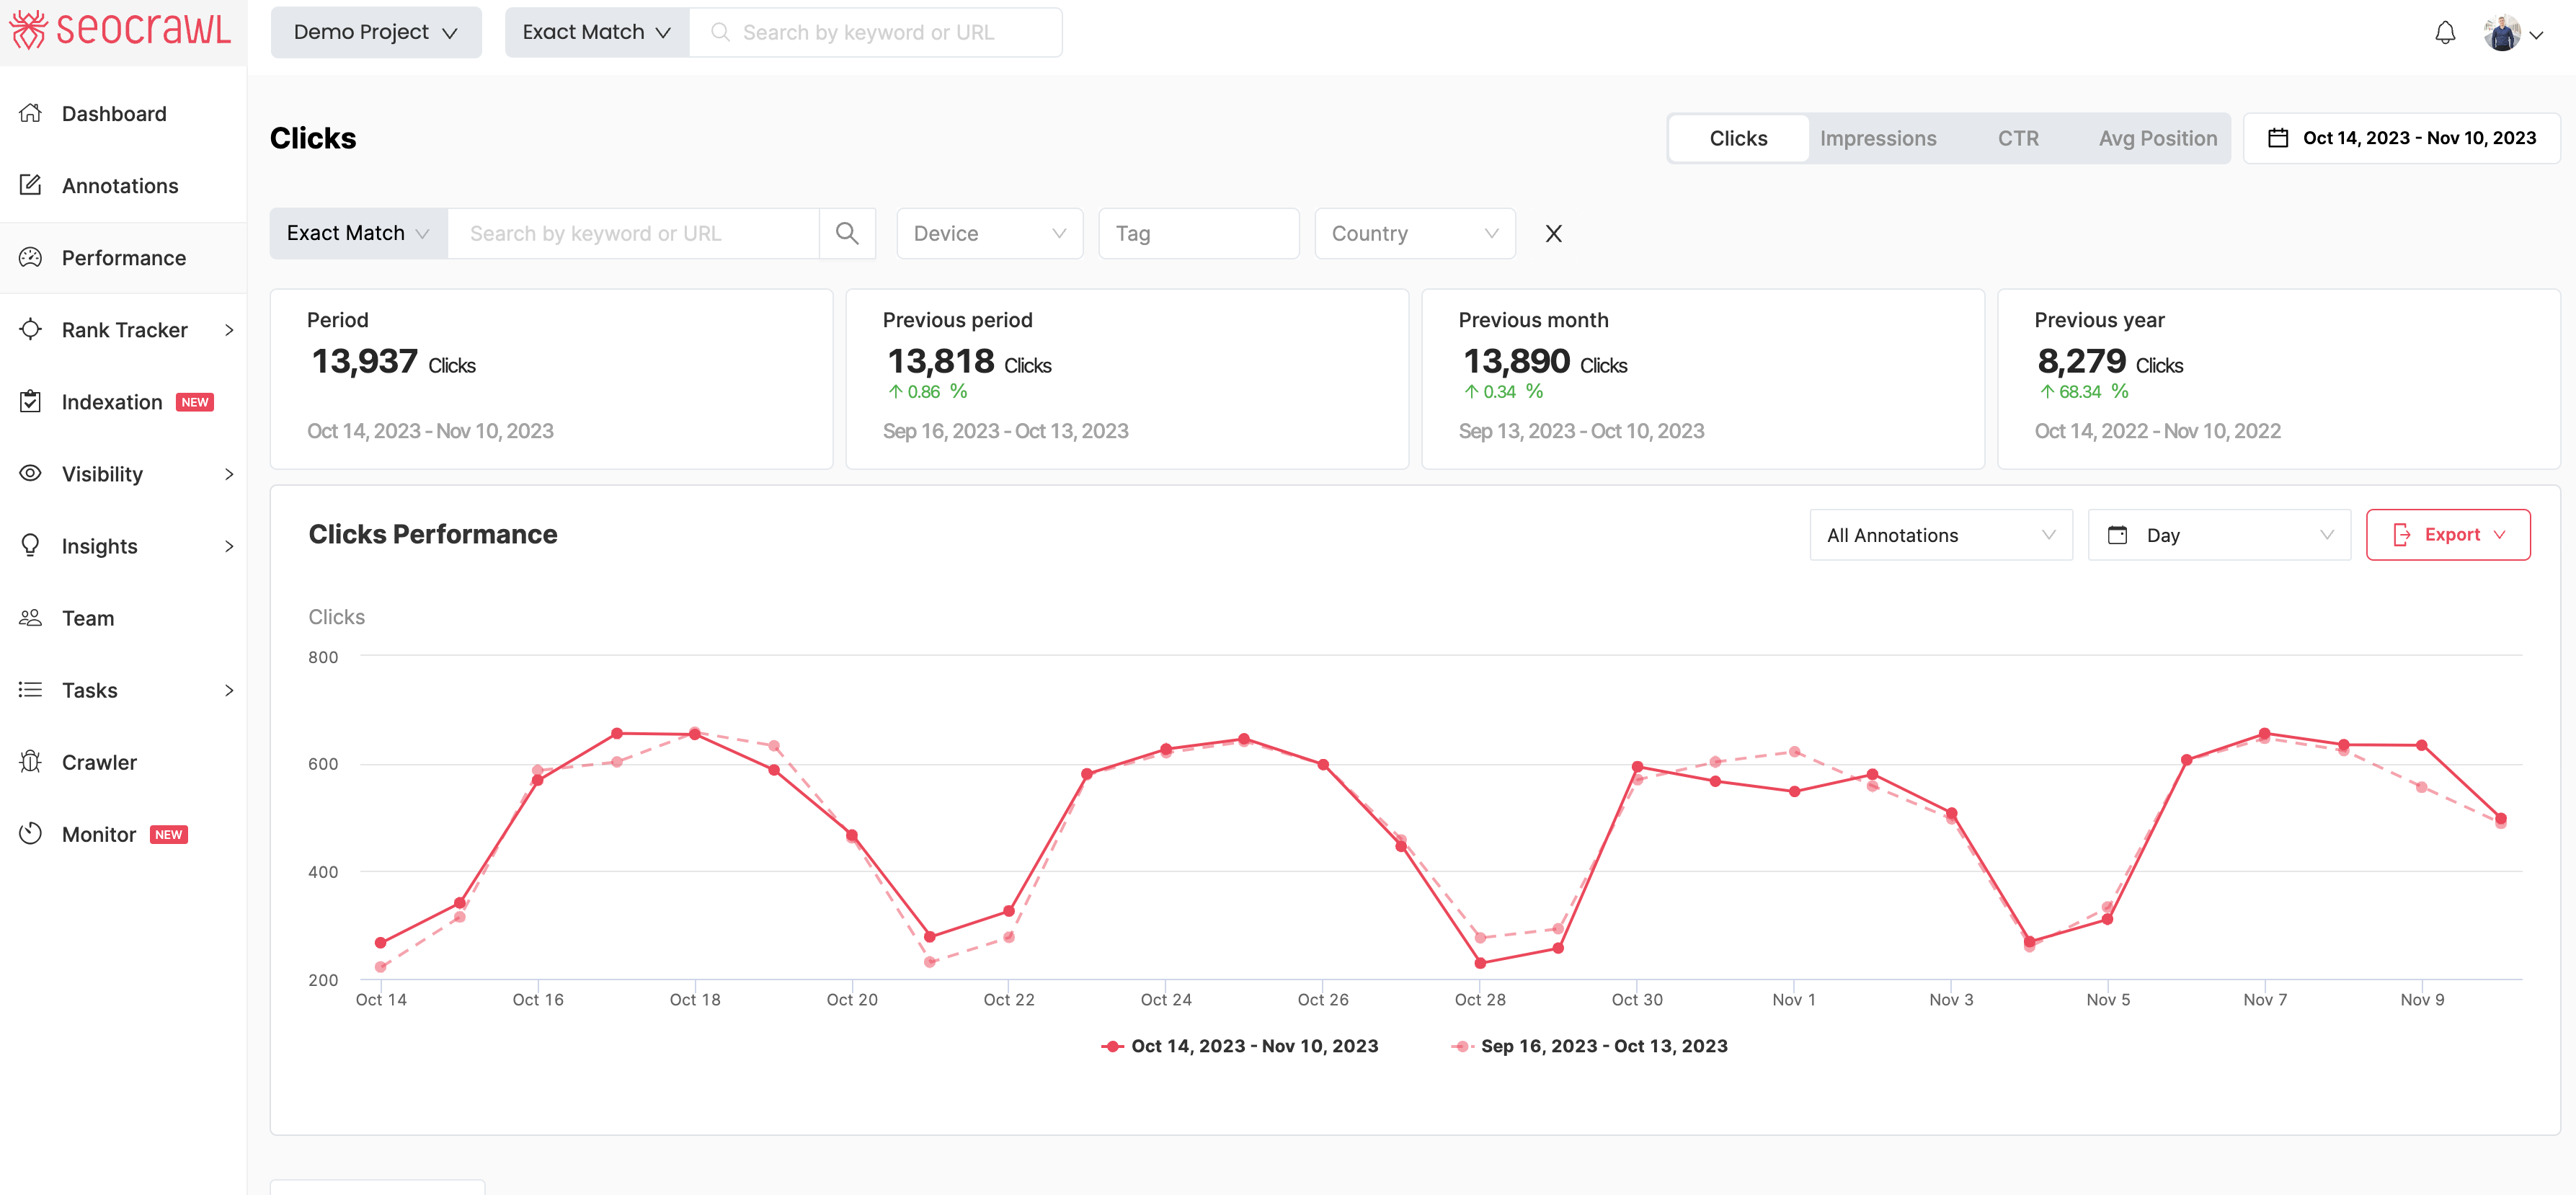Open the notifications bell

[x=2444, y=33]
